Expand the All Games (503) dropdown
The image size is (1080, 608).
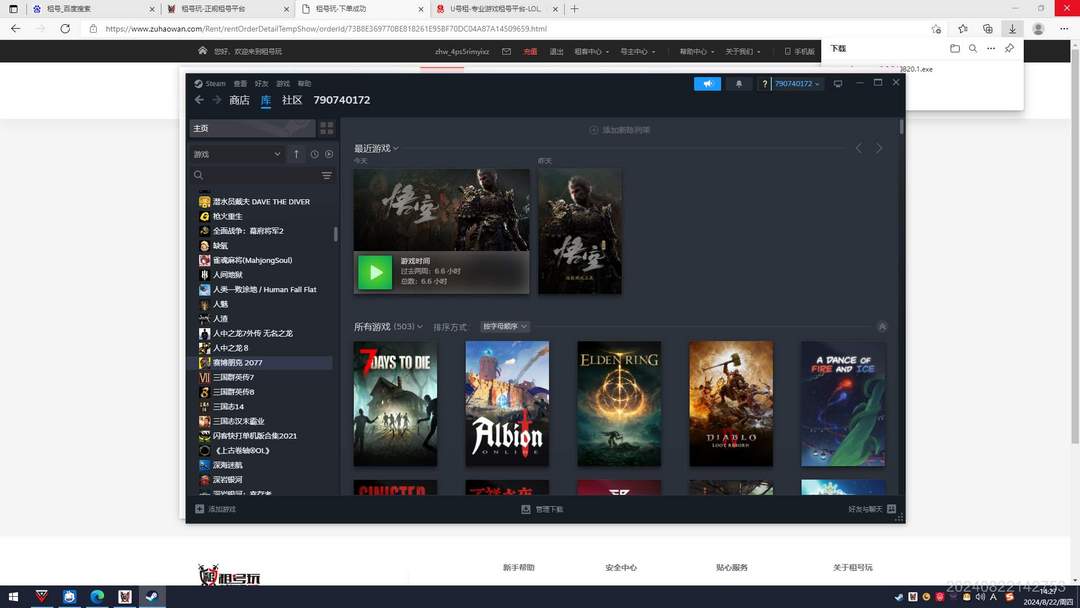point(388,326)
